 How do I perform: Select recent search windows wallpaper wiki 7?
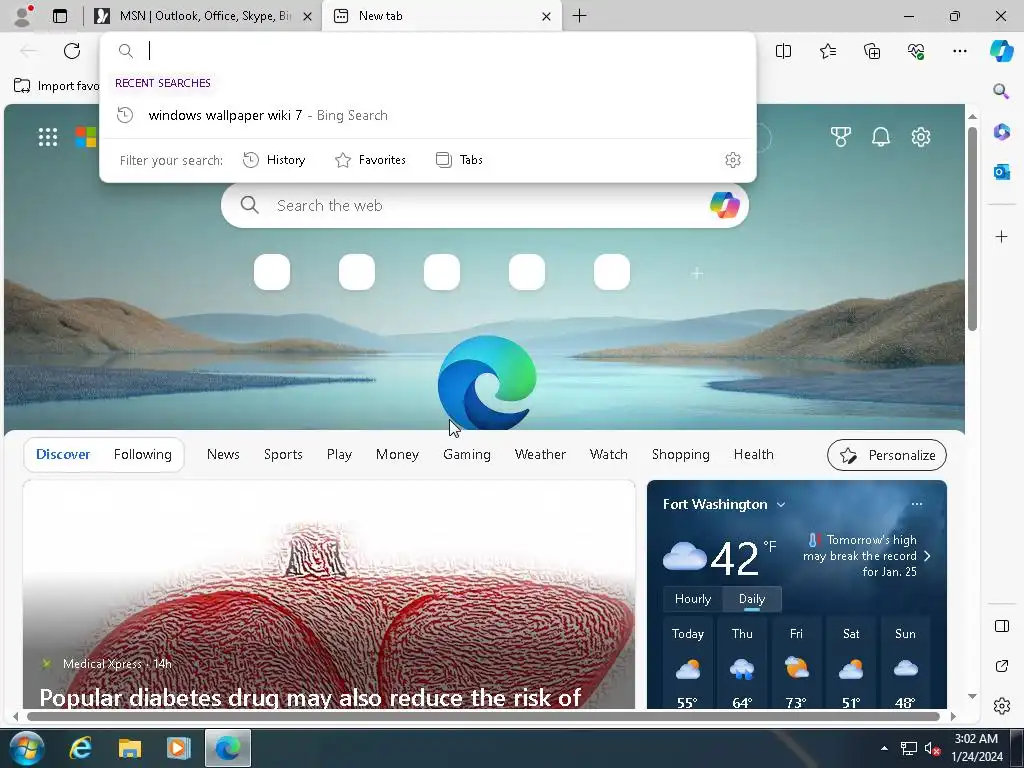point(428,116)
